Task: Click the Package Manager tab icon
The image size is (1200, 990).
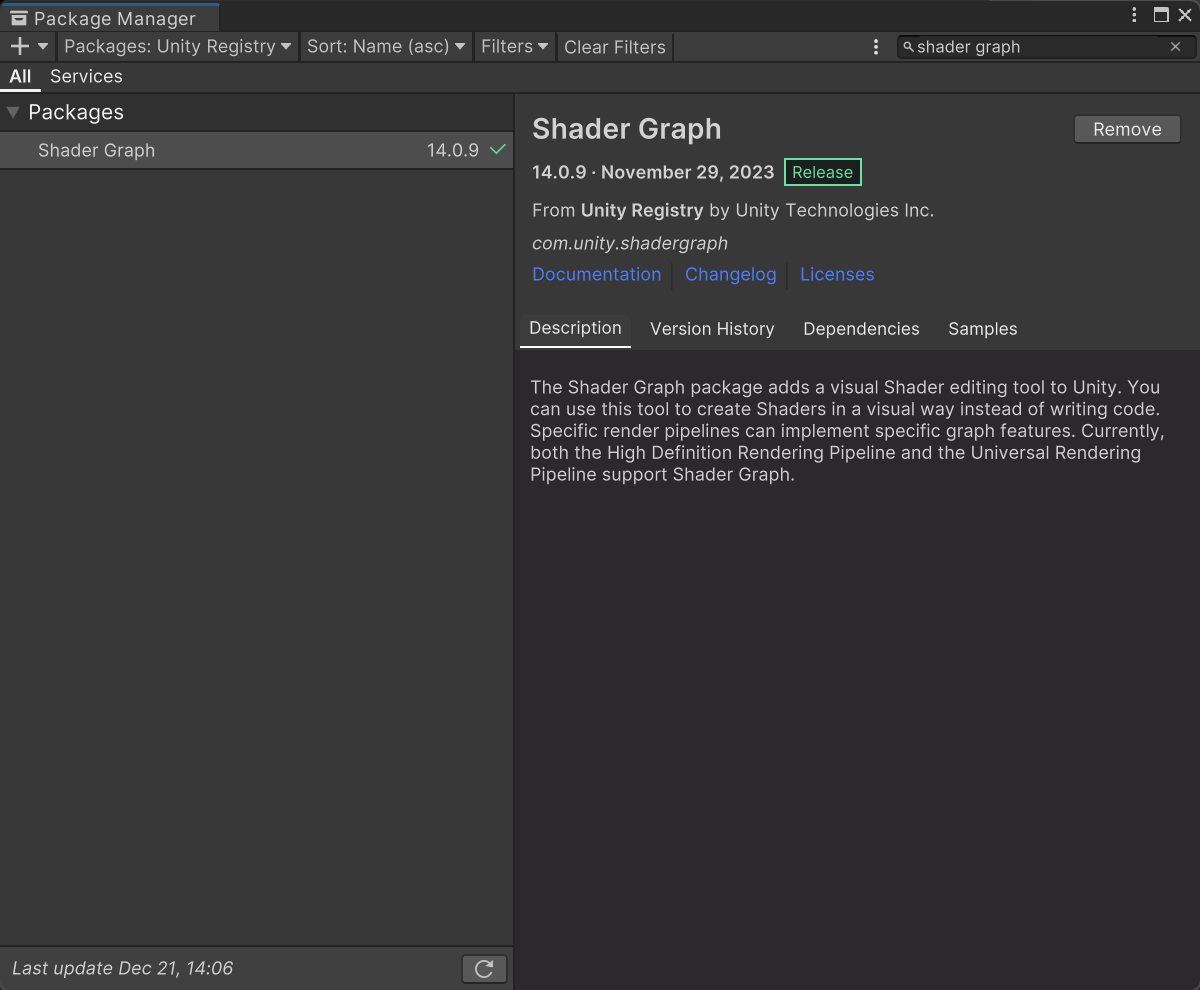Action: (x=19, y=19)
